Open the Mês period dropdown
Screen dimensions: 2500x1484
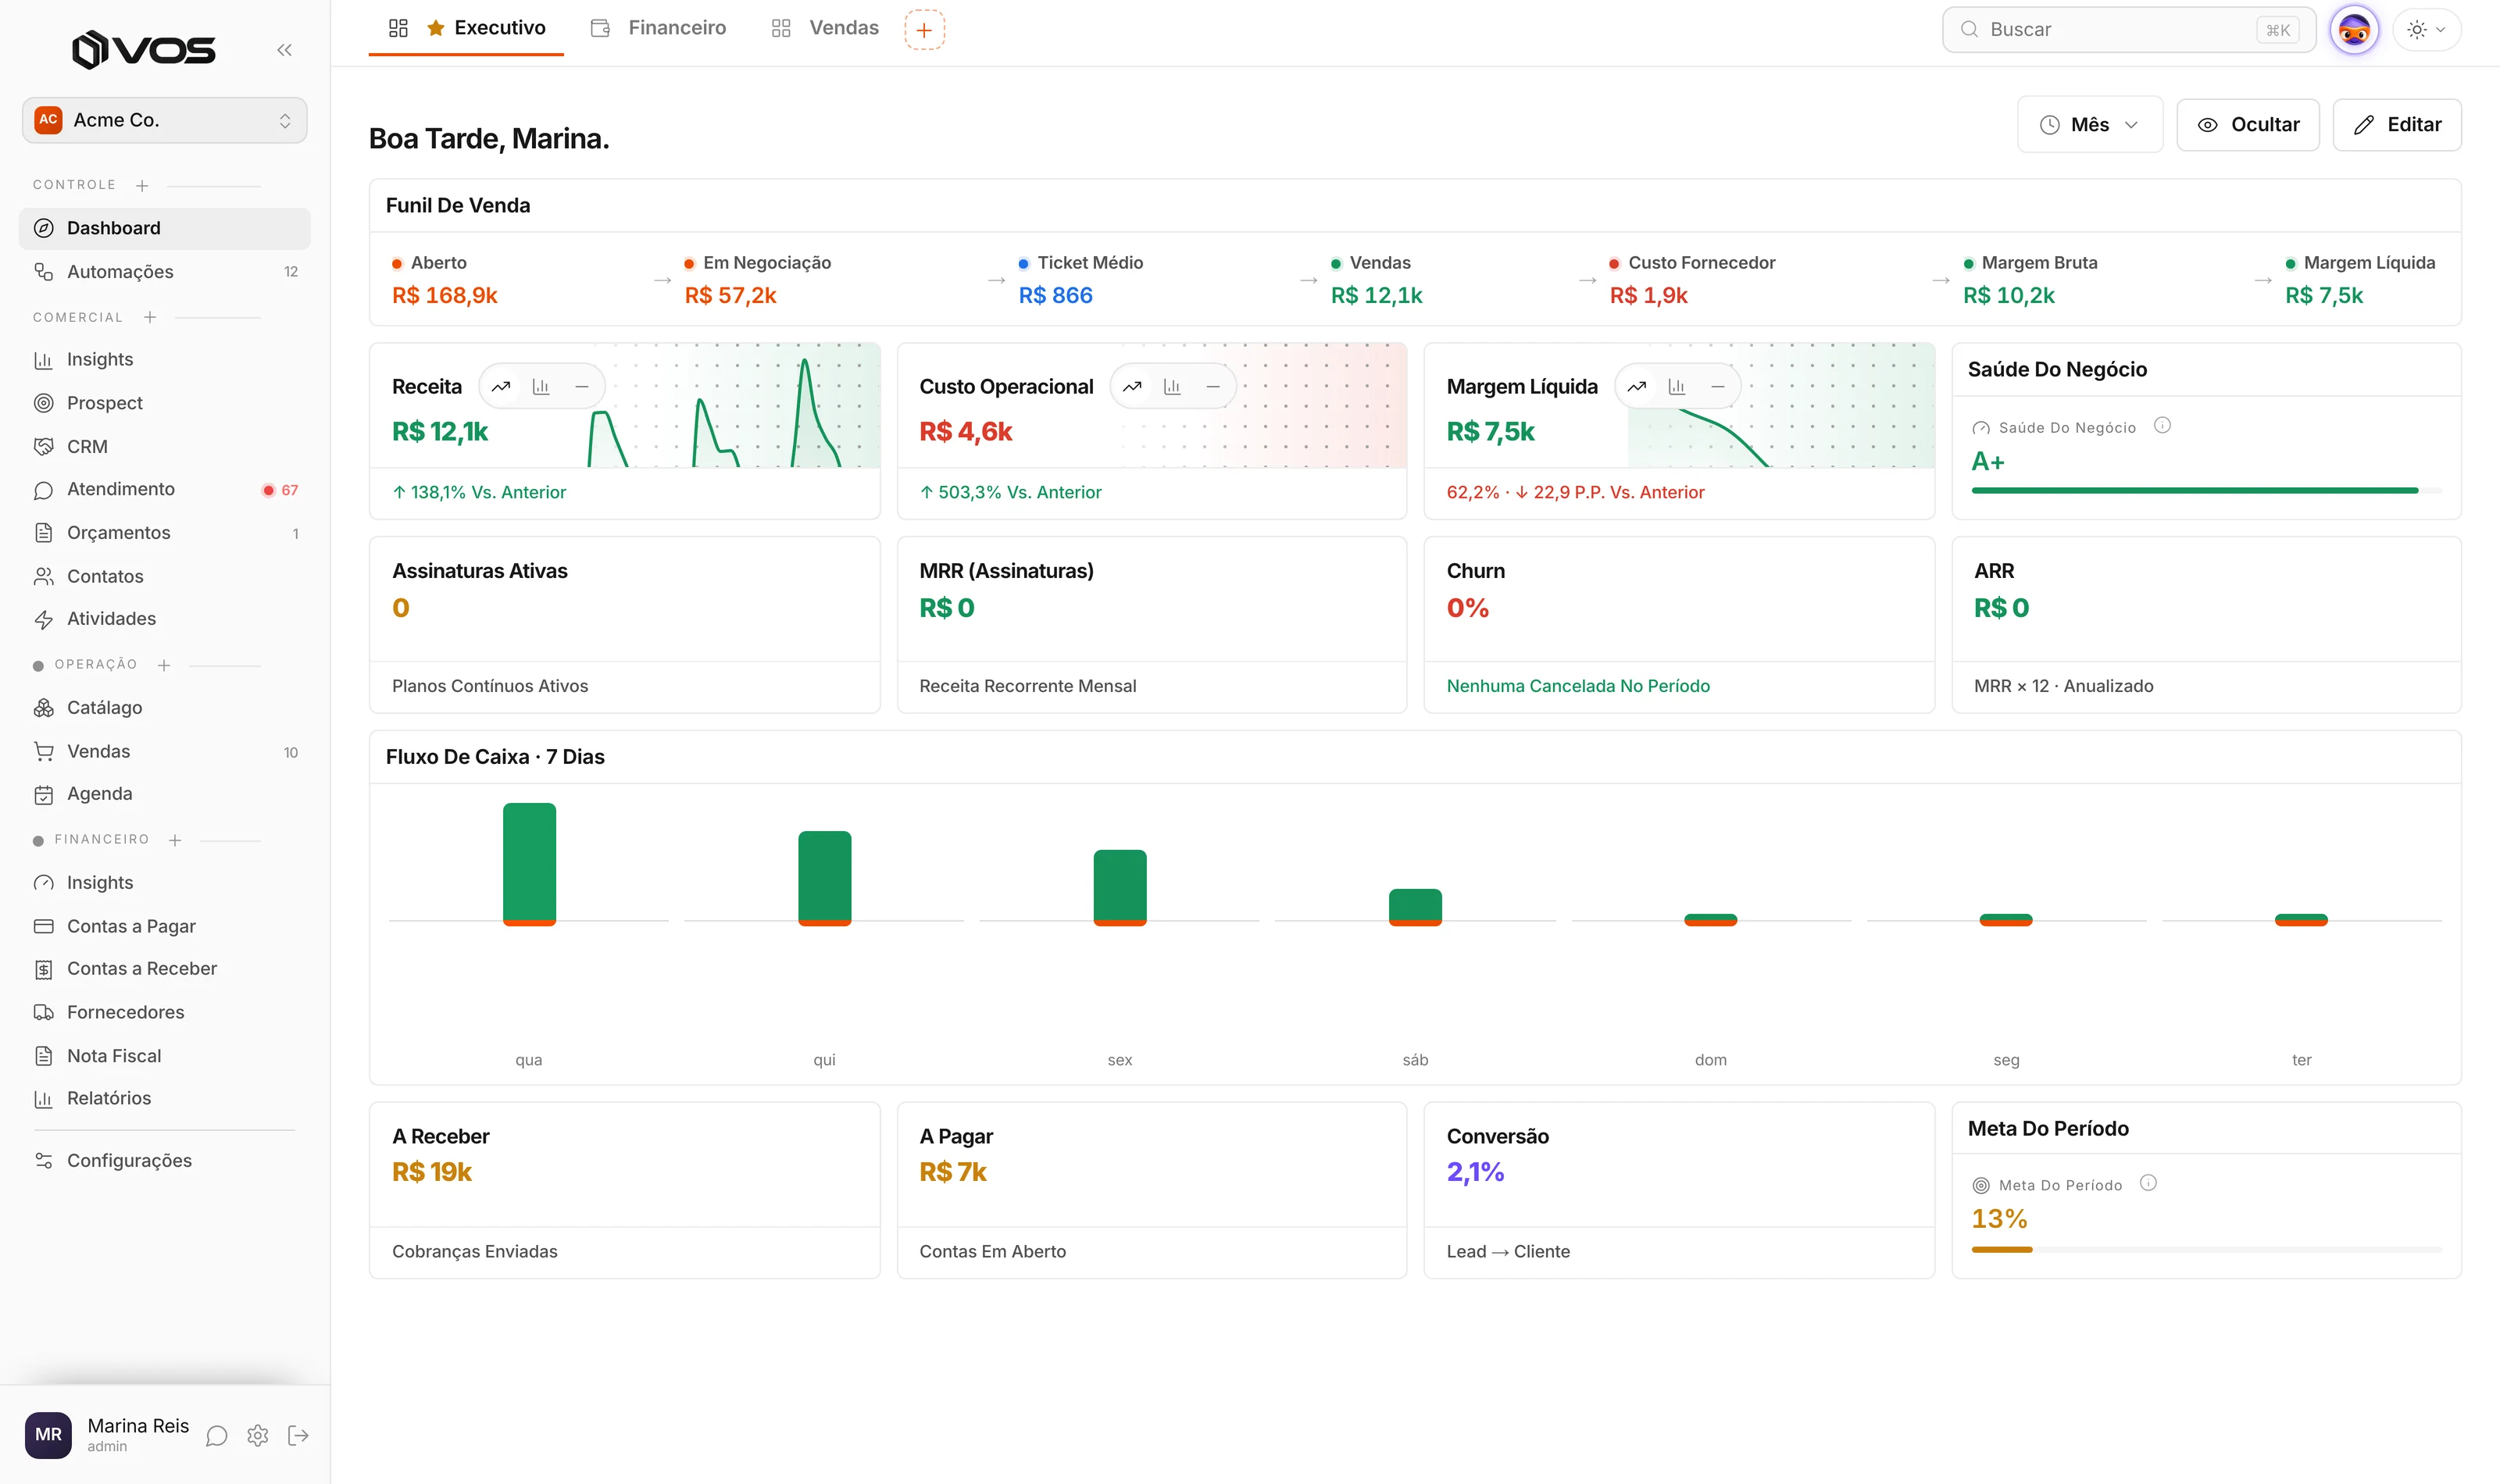click(2089, 125)
